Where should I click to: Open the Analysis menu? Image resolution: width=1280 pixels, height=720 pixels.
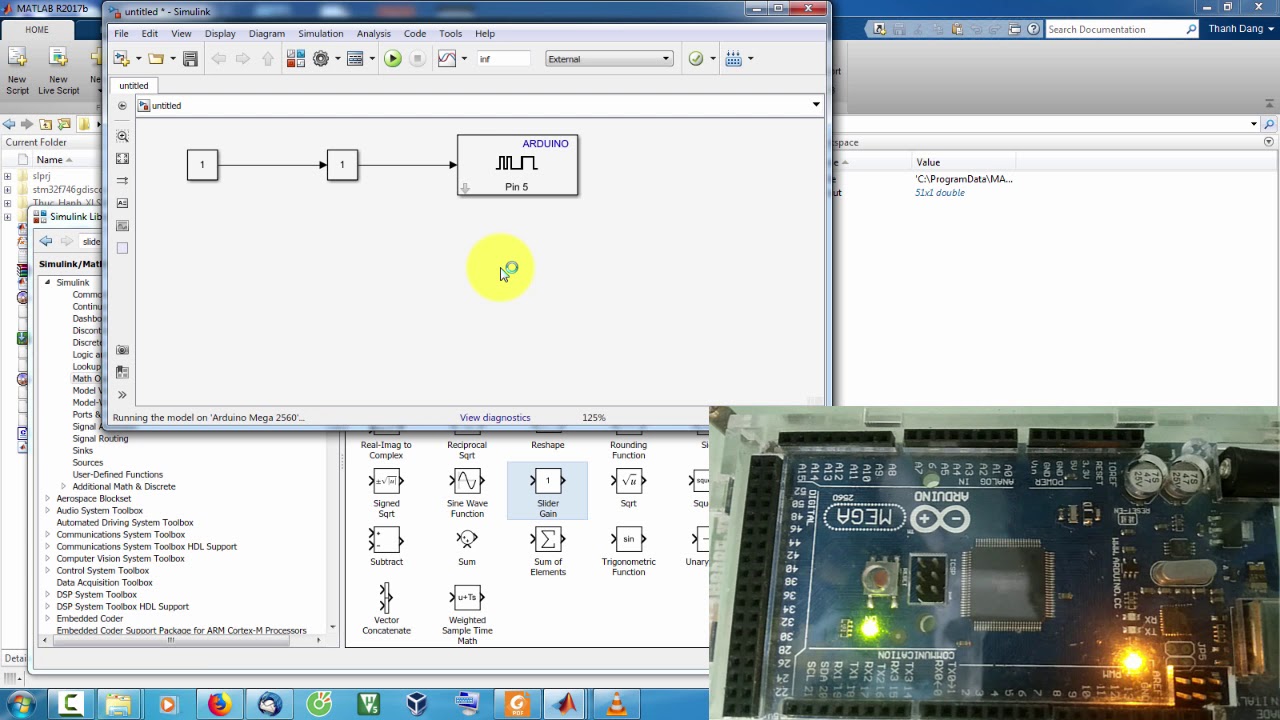[x=374, y=34]
